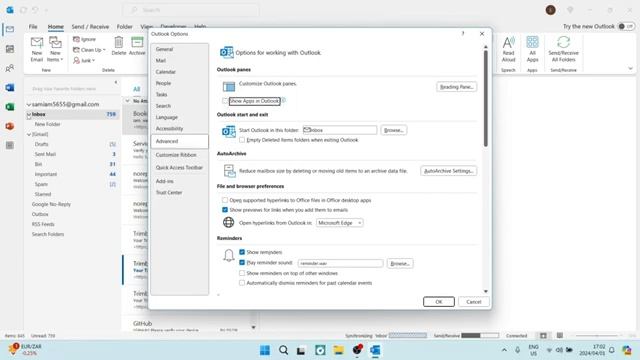Click Browse next to Start Outlook folder
Image resolution: width=640 pixels, height=360 pixels.
click(x=393, y=130)
